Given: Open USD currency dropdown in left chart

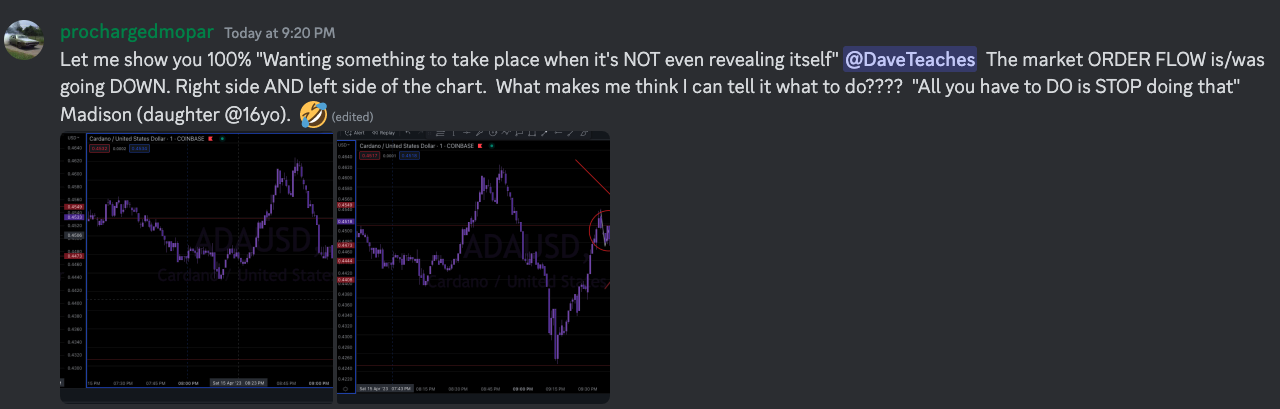Looking at the screenshot, I should 72,139.
